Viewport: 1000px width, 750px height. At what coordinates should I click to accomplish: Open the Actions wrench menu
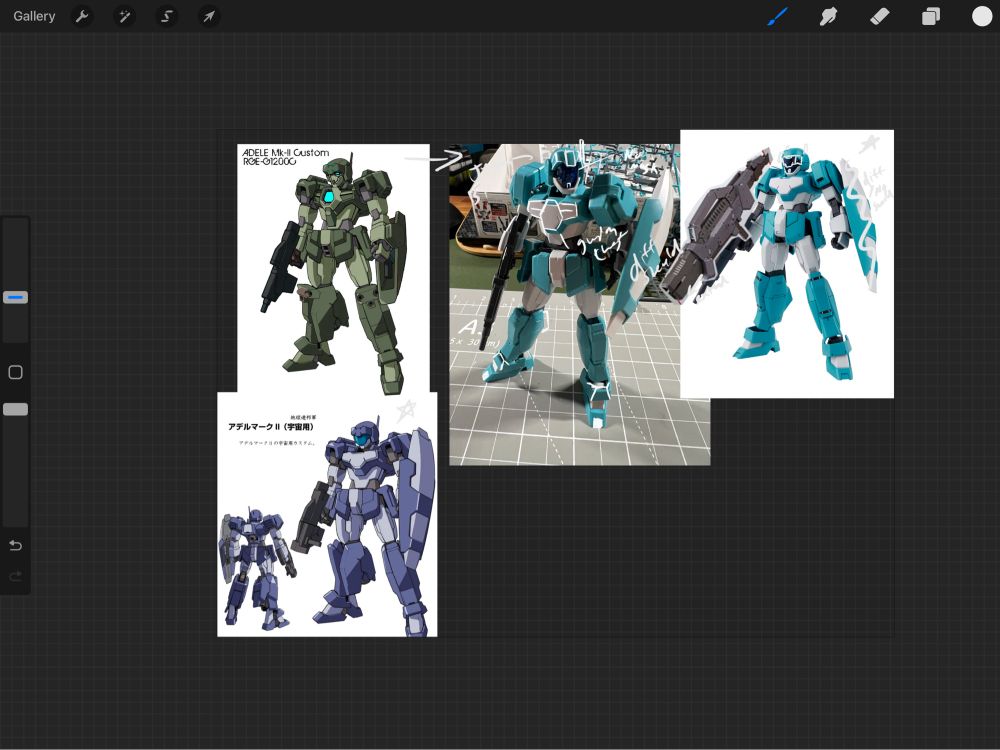pyautogui.click(x=82, y=16)
